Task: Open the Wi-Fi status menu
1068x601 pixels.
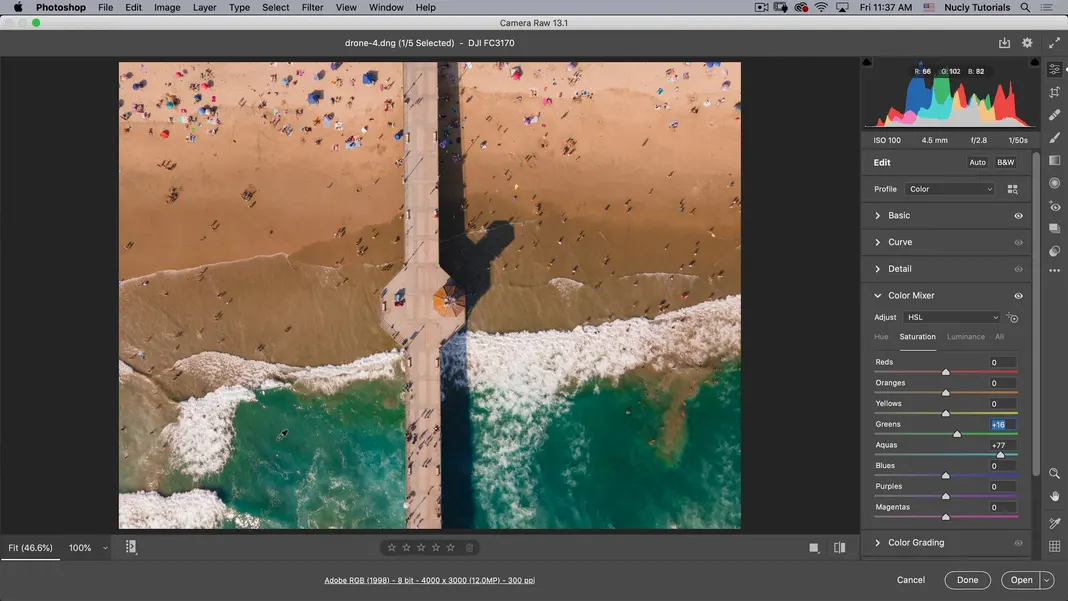Action: pos(821,7)
